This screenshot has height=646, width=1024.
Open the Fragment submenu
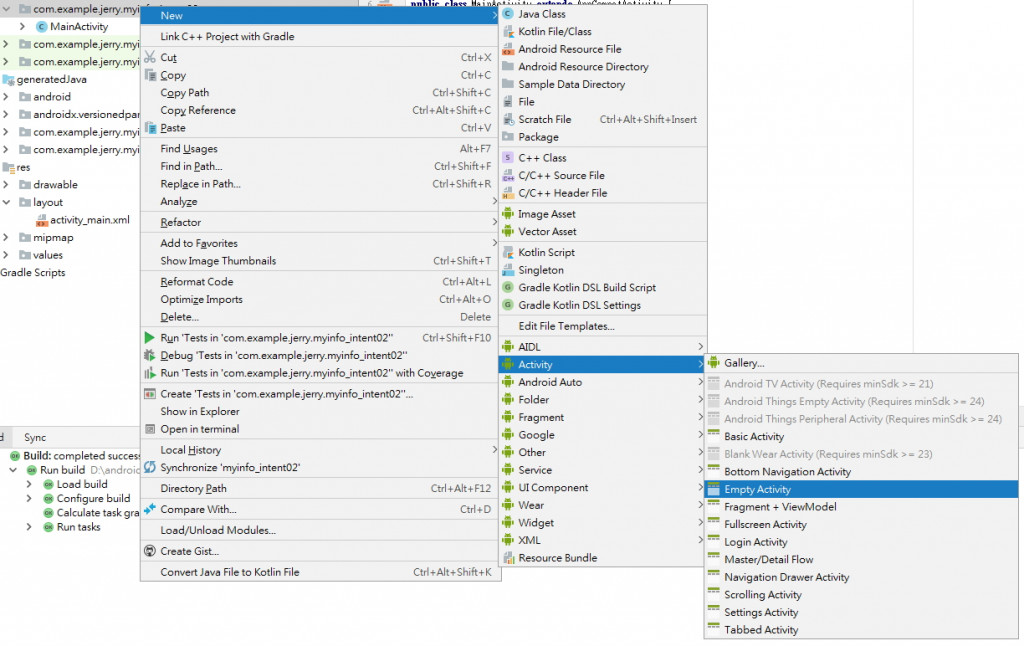pyautogui.click(x=603, y=417)
